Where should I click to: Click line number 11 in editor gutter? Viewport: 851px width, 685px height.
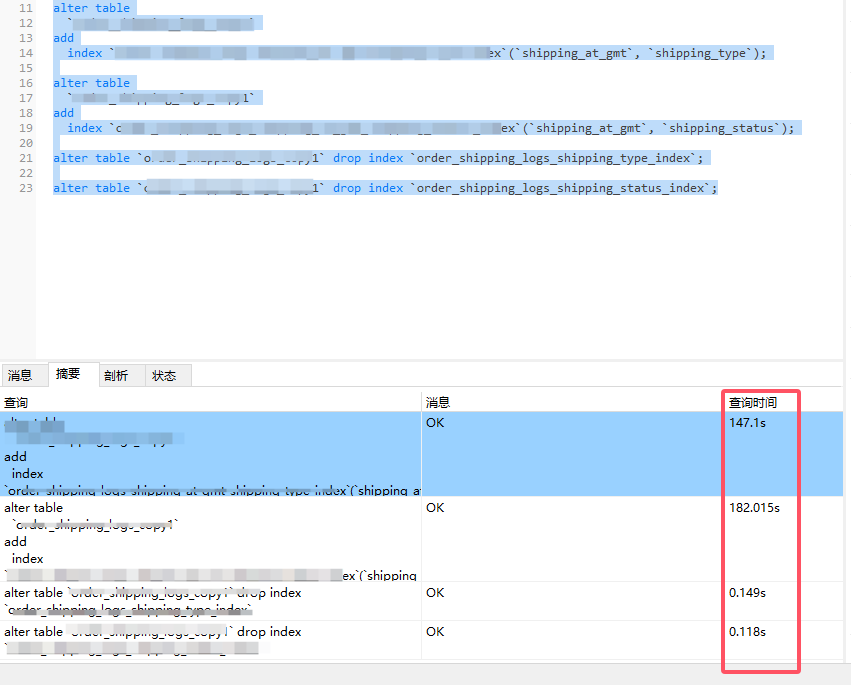coord(26,8)
